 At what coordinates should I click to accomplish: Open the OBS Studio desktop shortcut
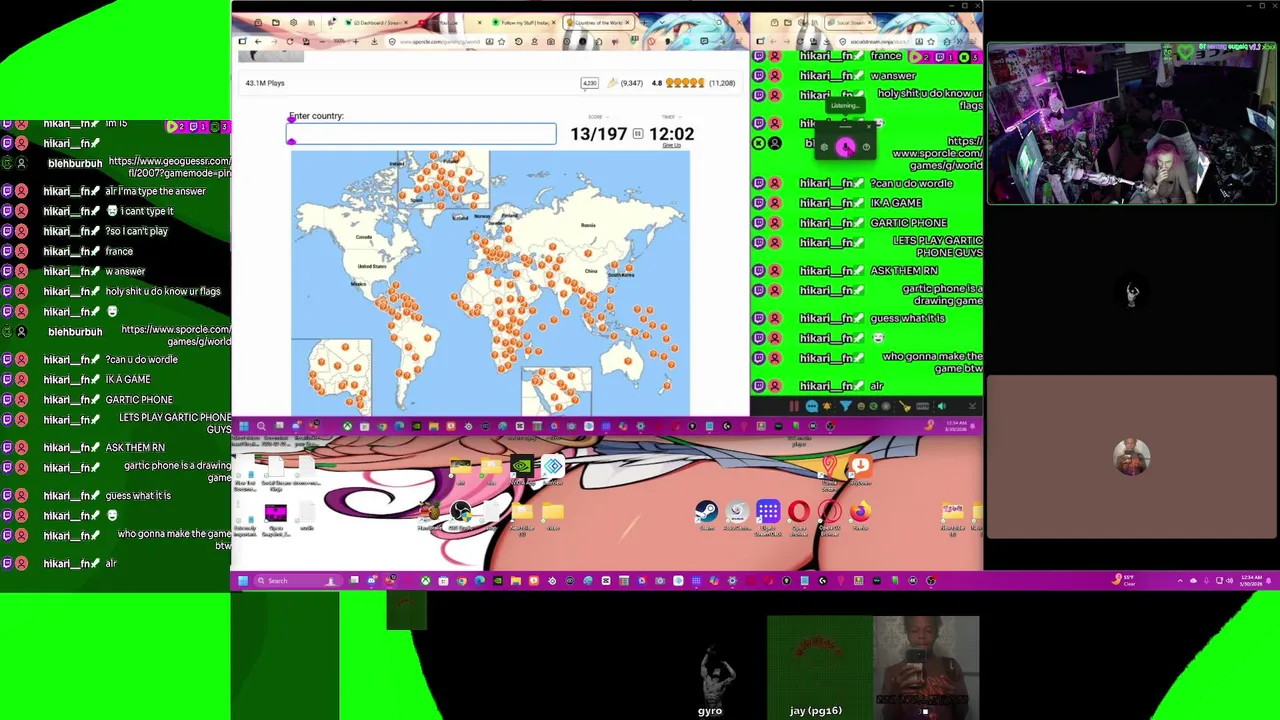point(460,515)
